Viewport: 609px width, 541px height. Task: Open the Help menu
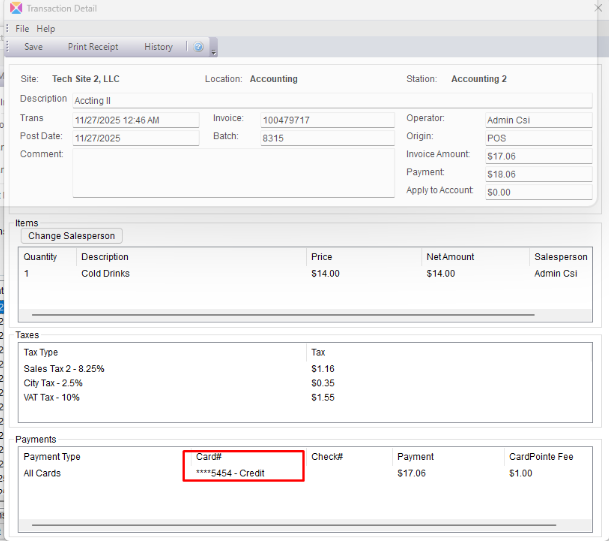[46, 29]
